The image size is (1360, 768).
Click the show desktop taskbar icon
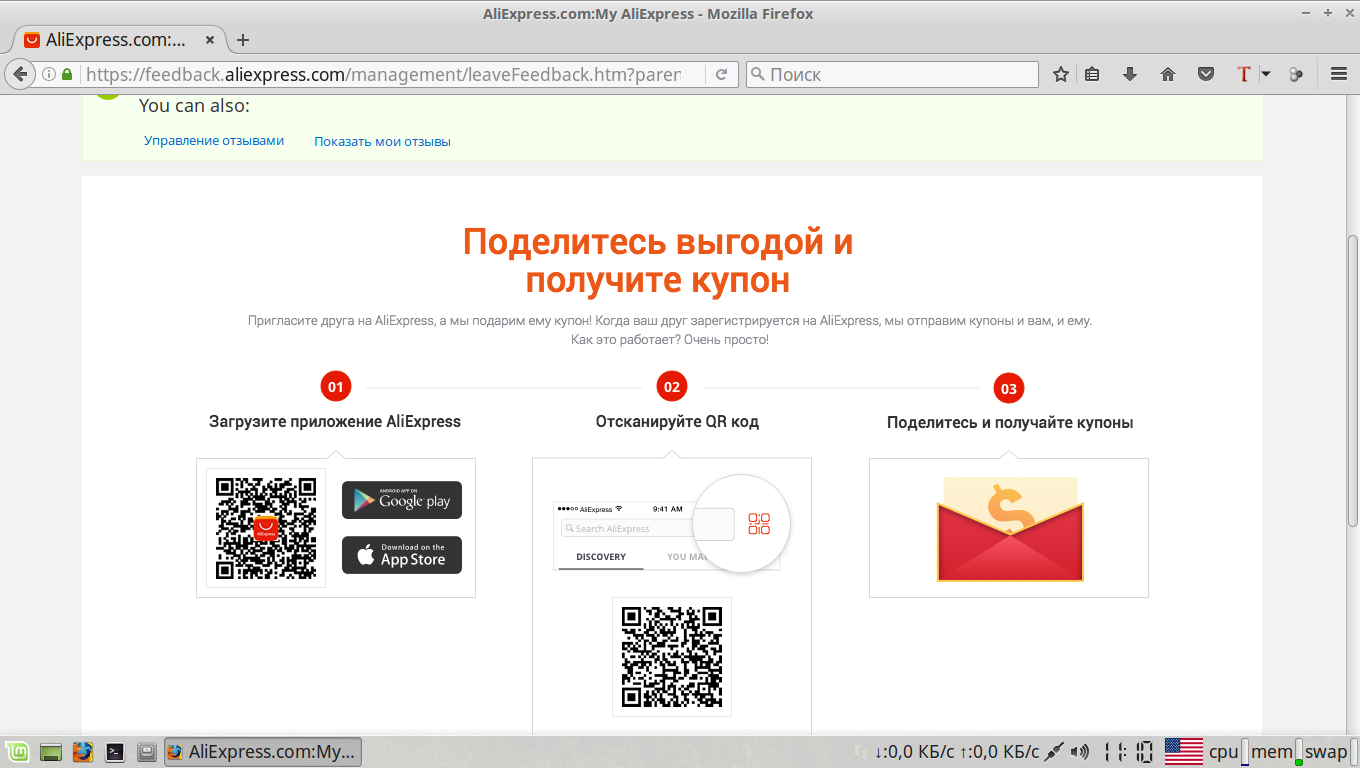pyautogui.click(x=51, y=752)
